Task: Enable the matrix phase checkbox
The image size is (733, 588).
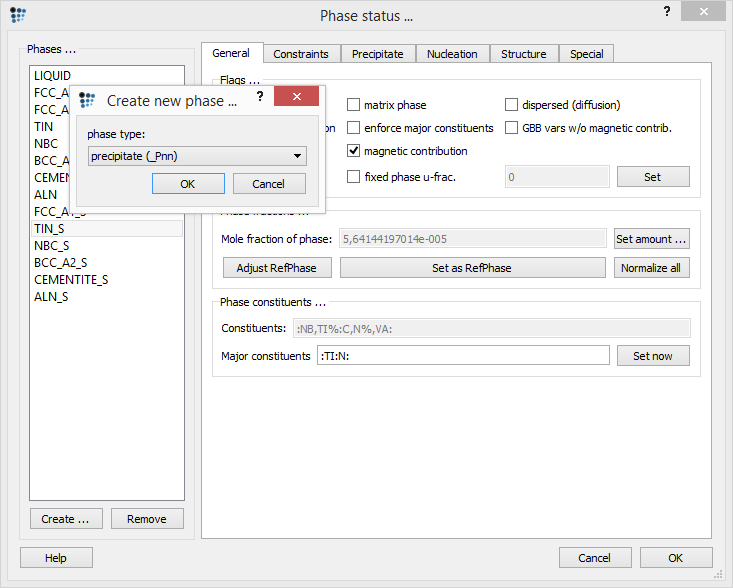Action: 354,105
